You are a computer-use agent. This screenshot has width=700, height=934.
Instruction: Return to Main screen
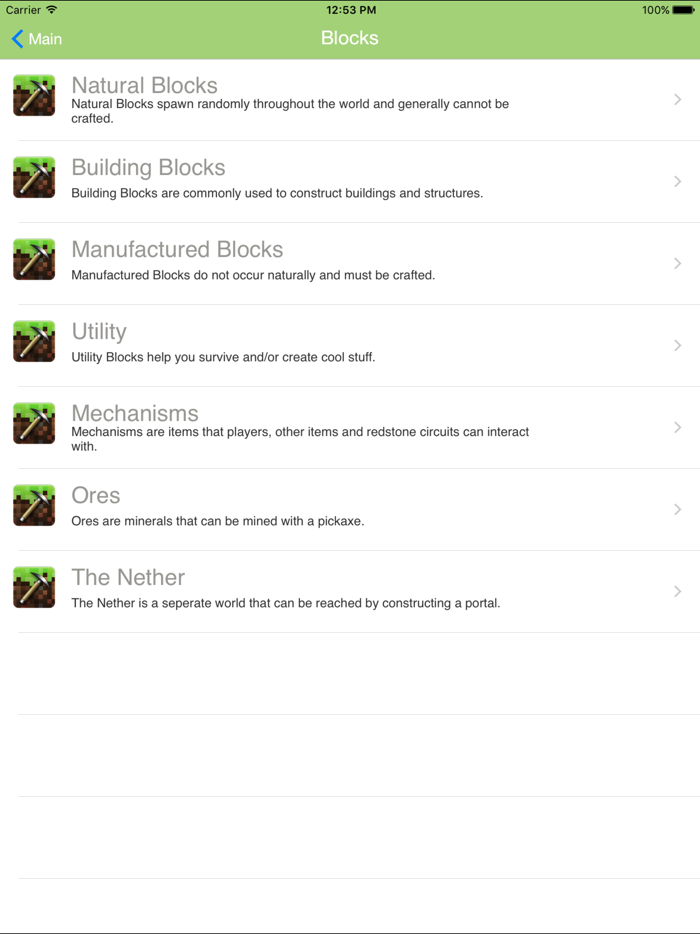tap(37, 38)
